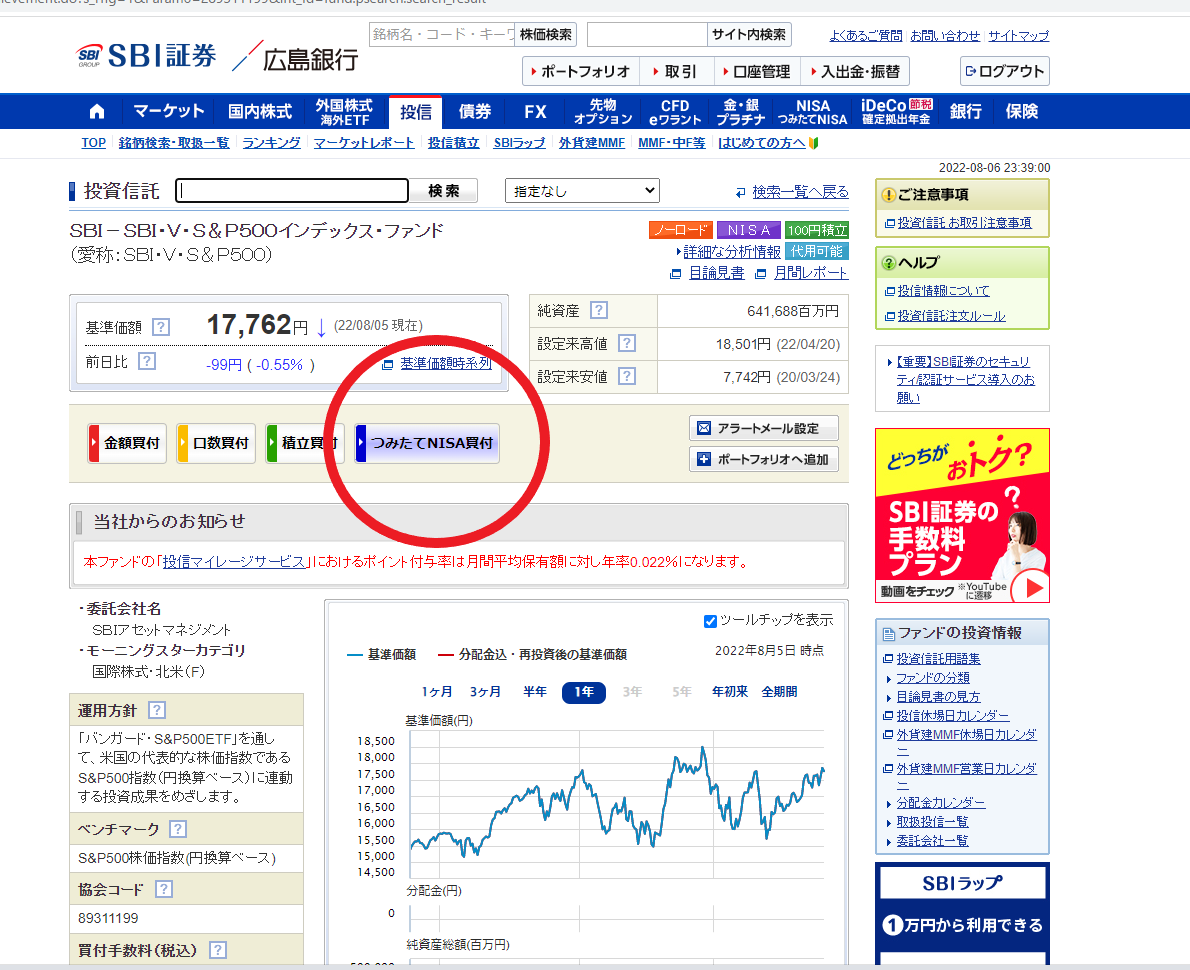The height and width of the screenshot is (970, 1190).
Task: Open help icon next to 設定来安値
Action: [627, 376]
